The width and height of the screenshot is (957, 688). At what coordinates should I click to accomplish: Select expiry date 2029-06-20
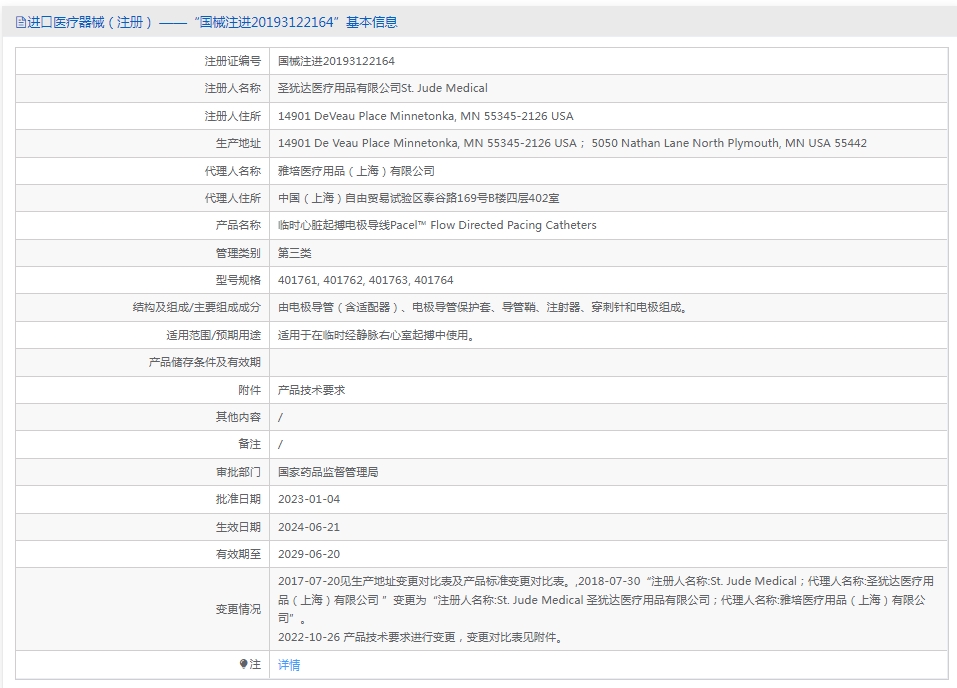[x=309, y=554]
